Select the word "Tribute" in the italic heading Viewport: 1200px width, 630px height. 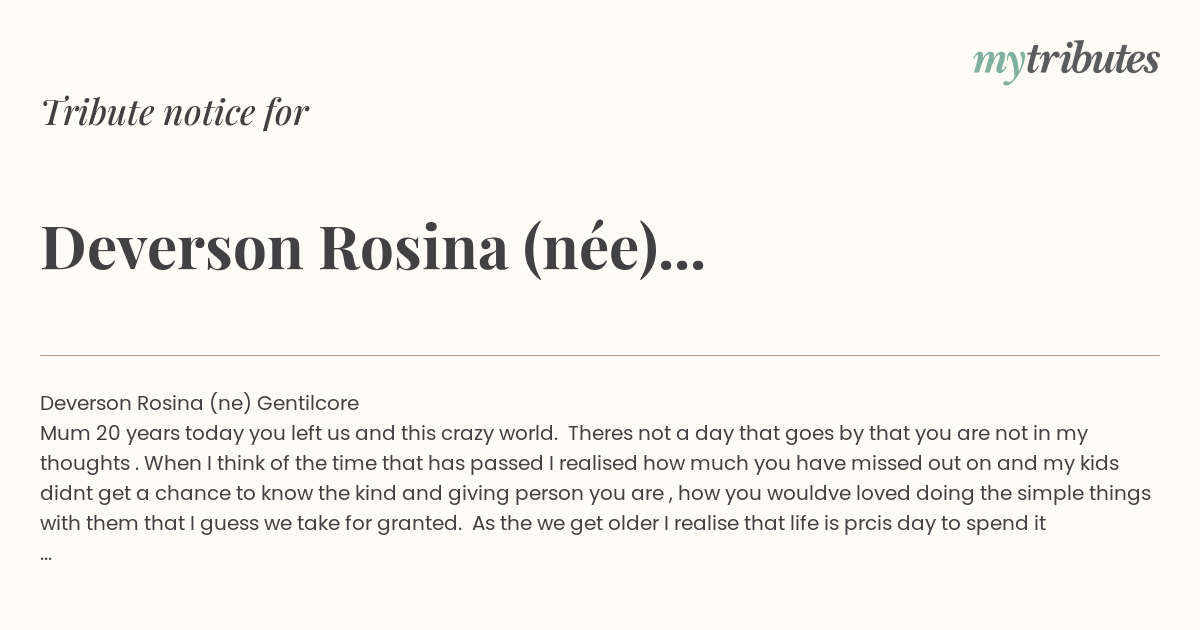pyautogui.click(x=96, y=112)
